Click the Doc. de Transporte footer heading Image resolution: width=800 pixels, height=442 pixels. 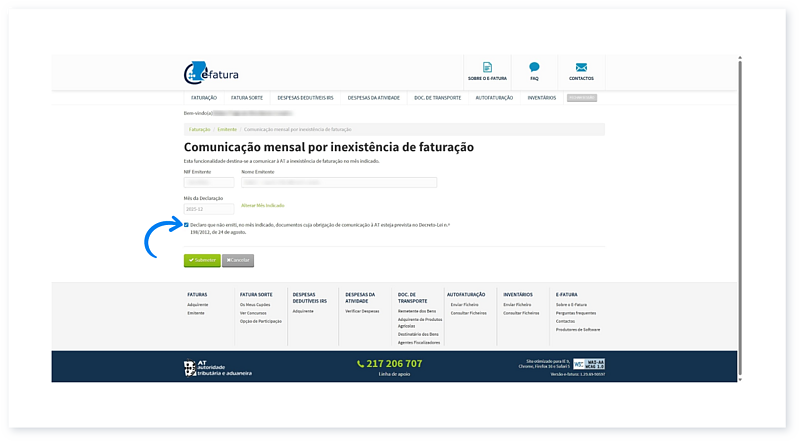coord(412,298)
